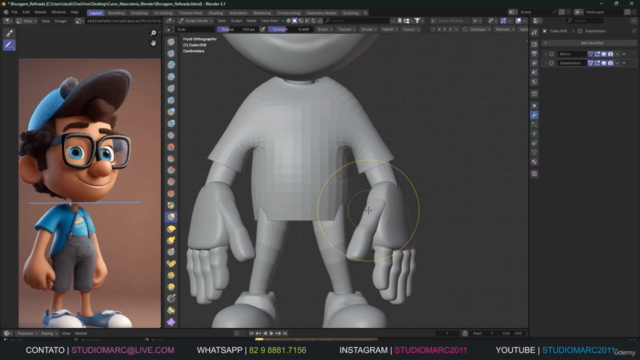Click the pan hand gizmo in image editor

click(153, 43)
